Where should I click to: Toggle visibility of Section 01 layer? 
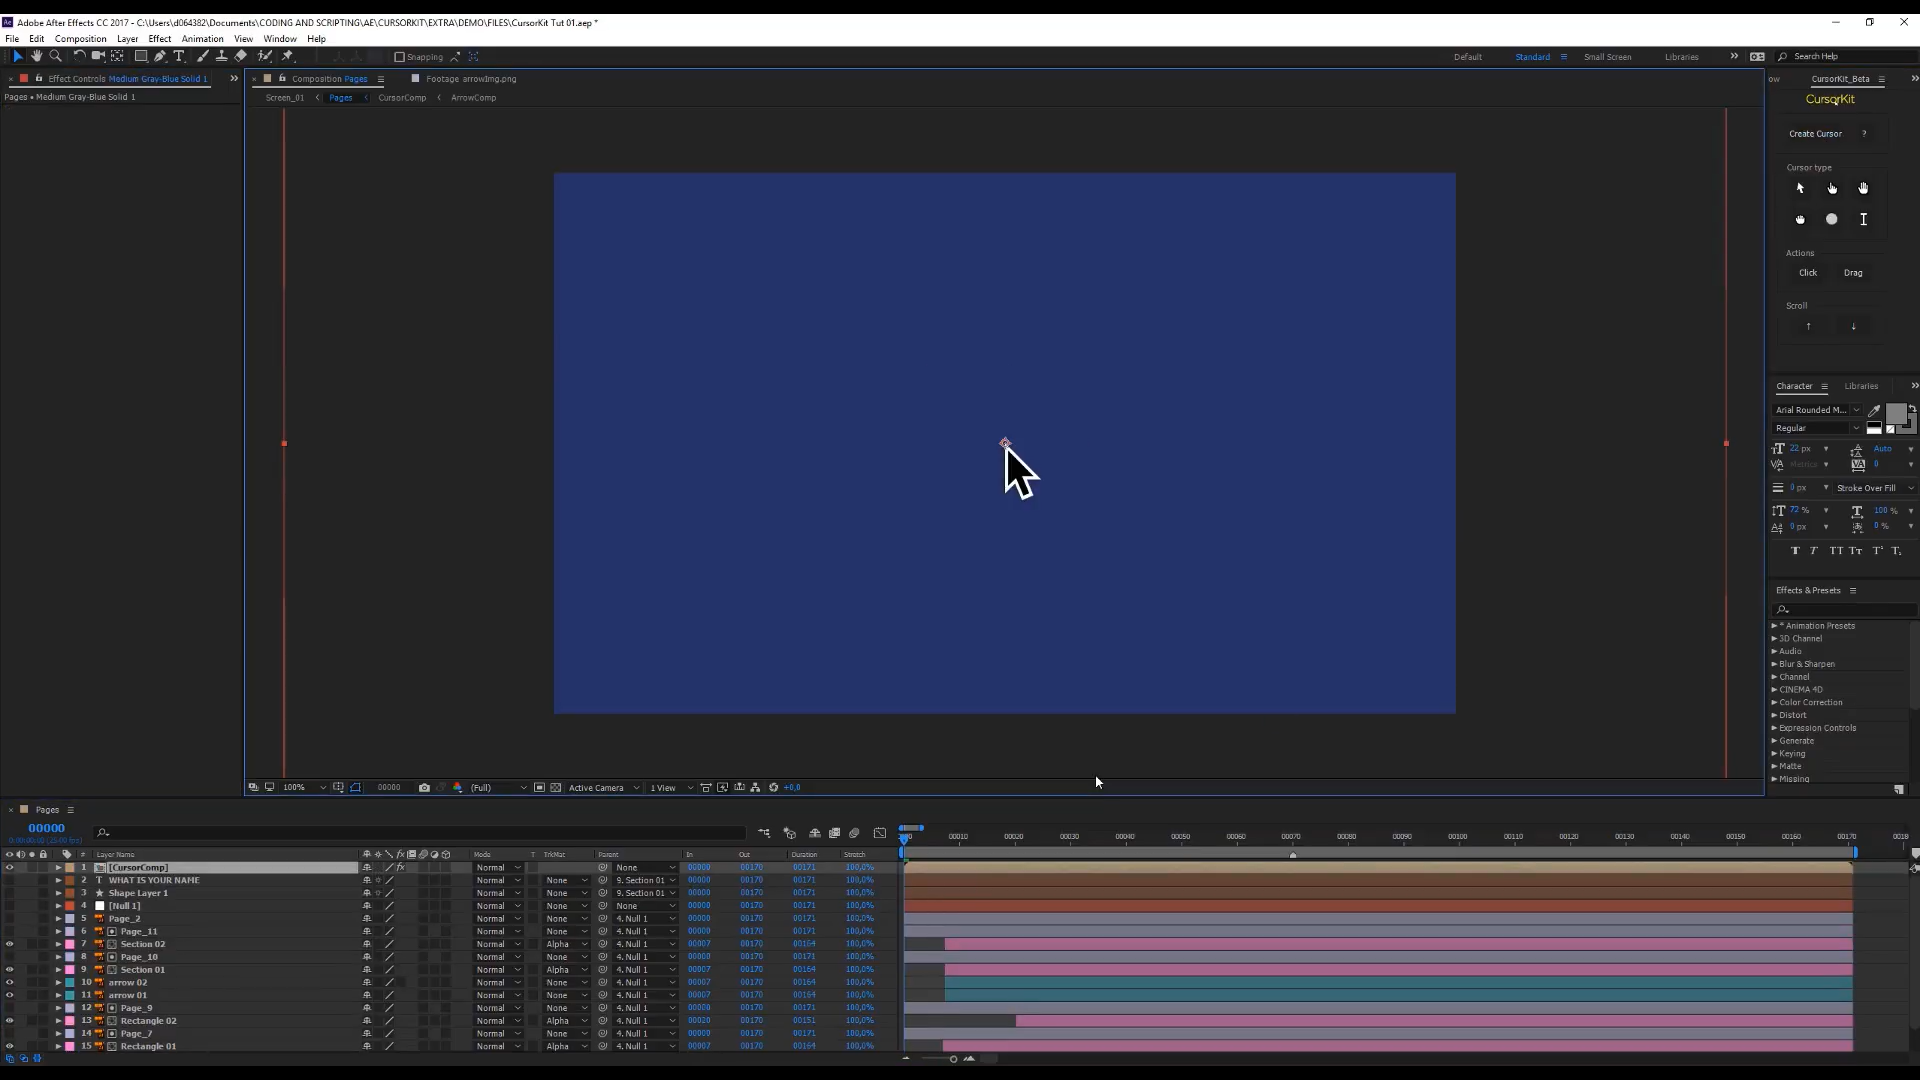[9, 970]
